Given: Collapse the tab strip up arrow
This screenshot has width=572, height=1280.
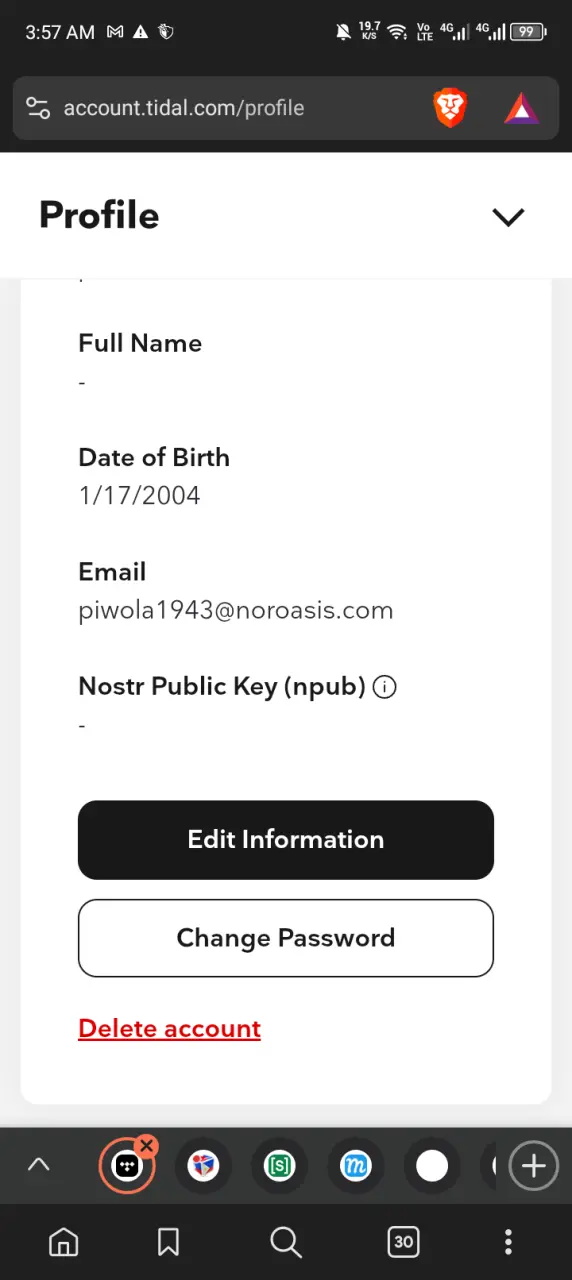Looking at the screenshot, I should pyautogui.click(x=39, y=1165).
